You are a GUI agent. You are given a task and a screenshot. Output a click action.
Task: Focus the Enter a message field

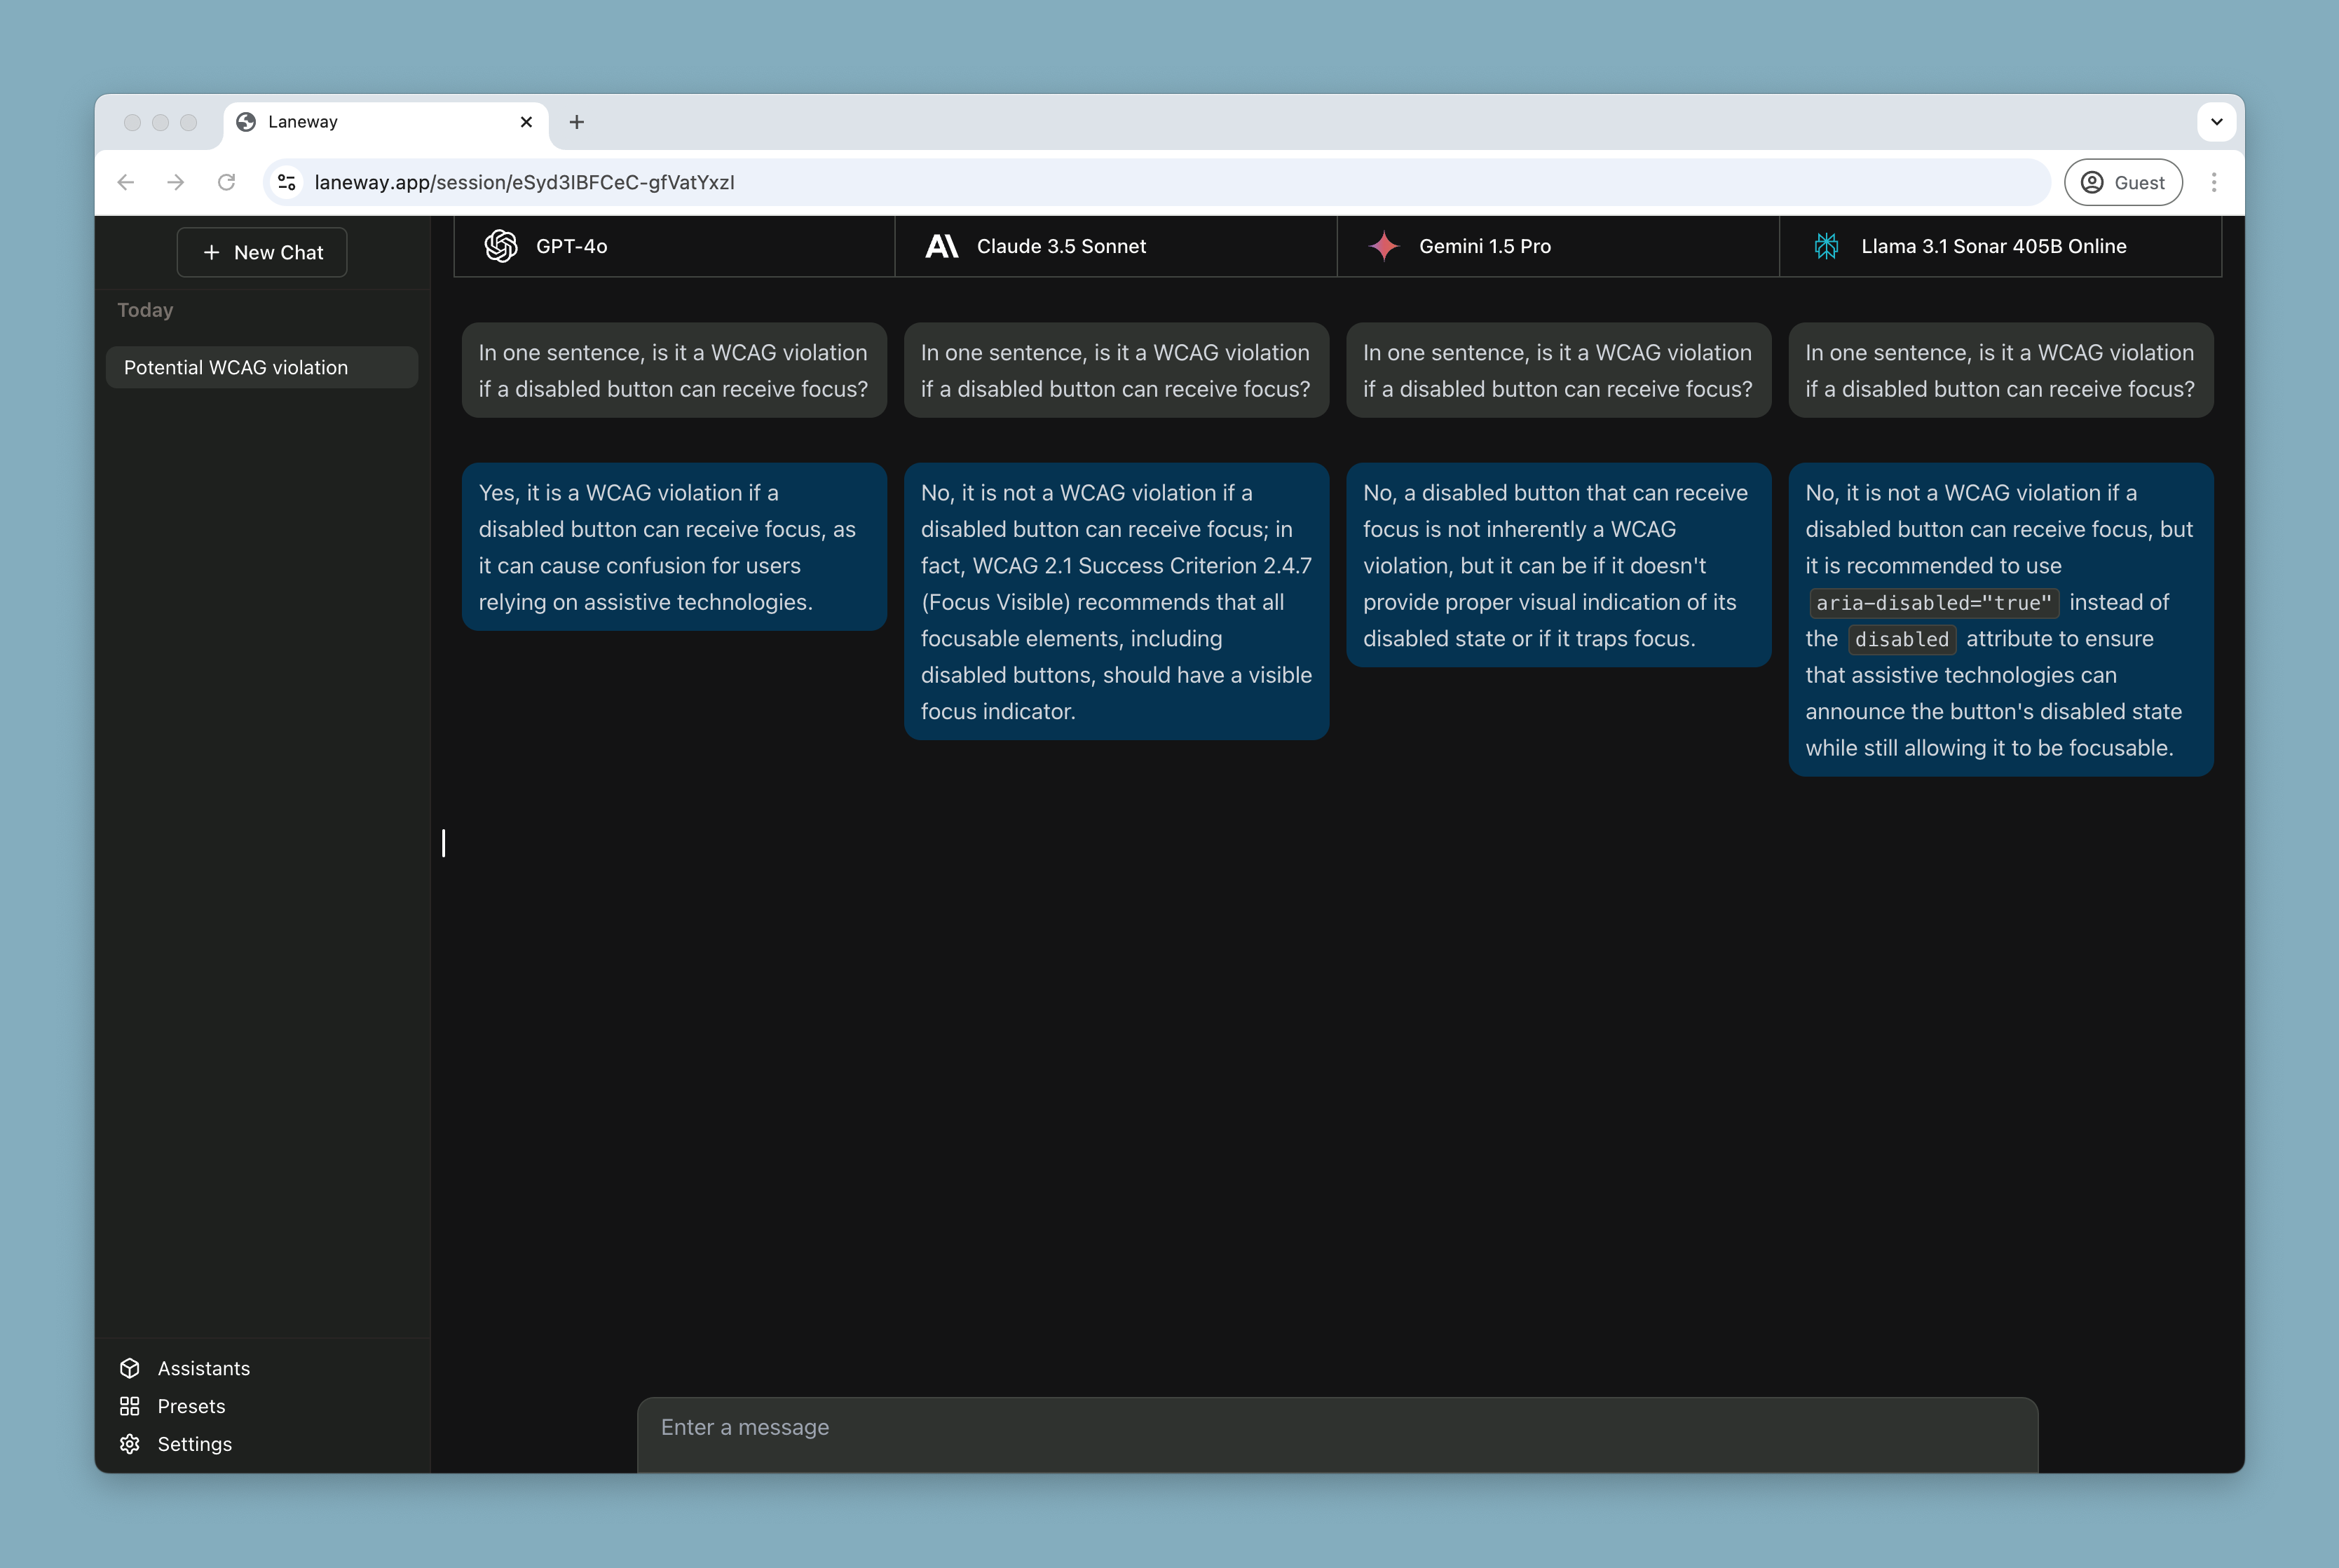pyautogui.click(x=1338, y=1434)
